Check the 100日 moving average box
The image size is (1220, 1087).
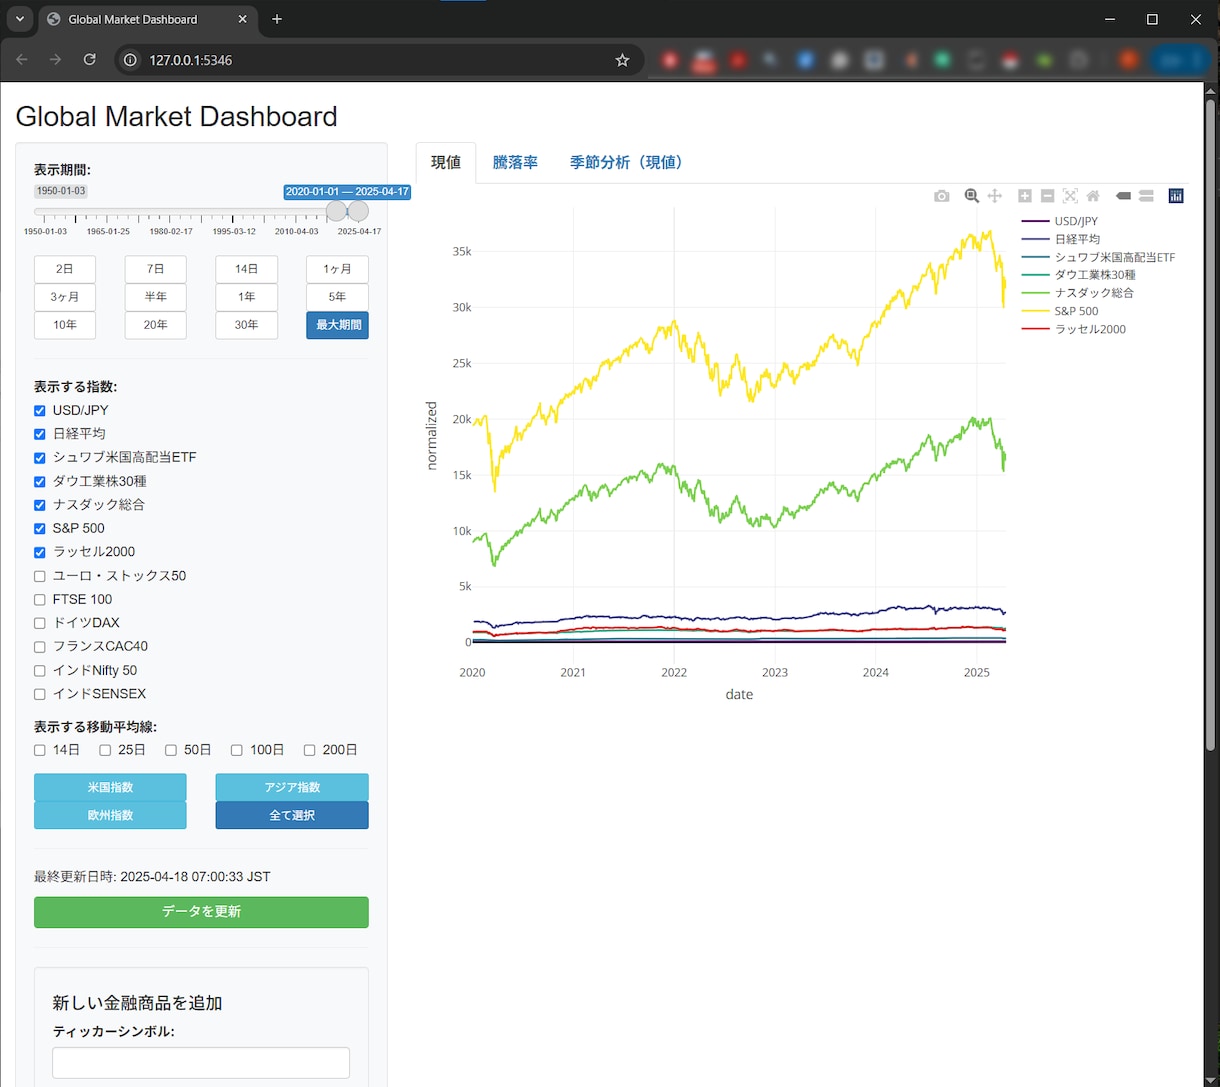[237, 750]
